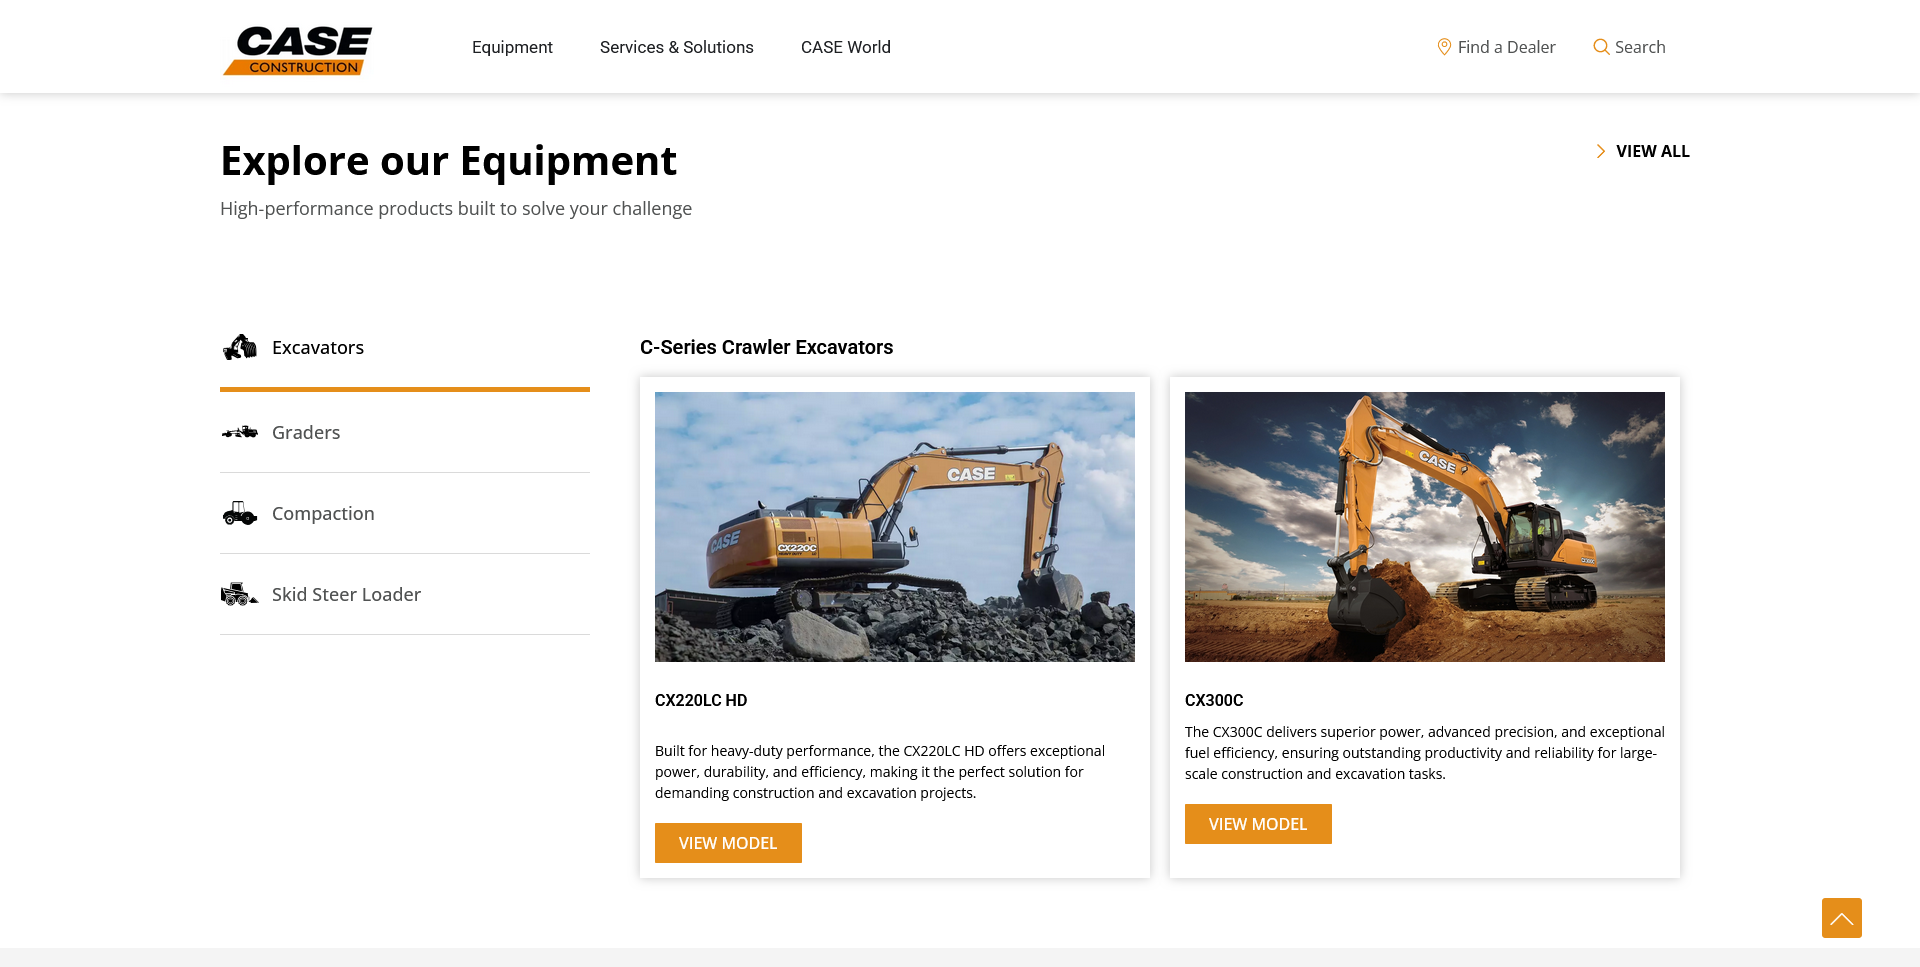
Task: Click the Find a Dealer location pin icon
Action: tap(1444, 47)
